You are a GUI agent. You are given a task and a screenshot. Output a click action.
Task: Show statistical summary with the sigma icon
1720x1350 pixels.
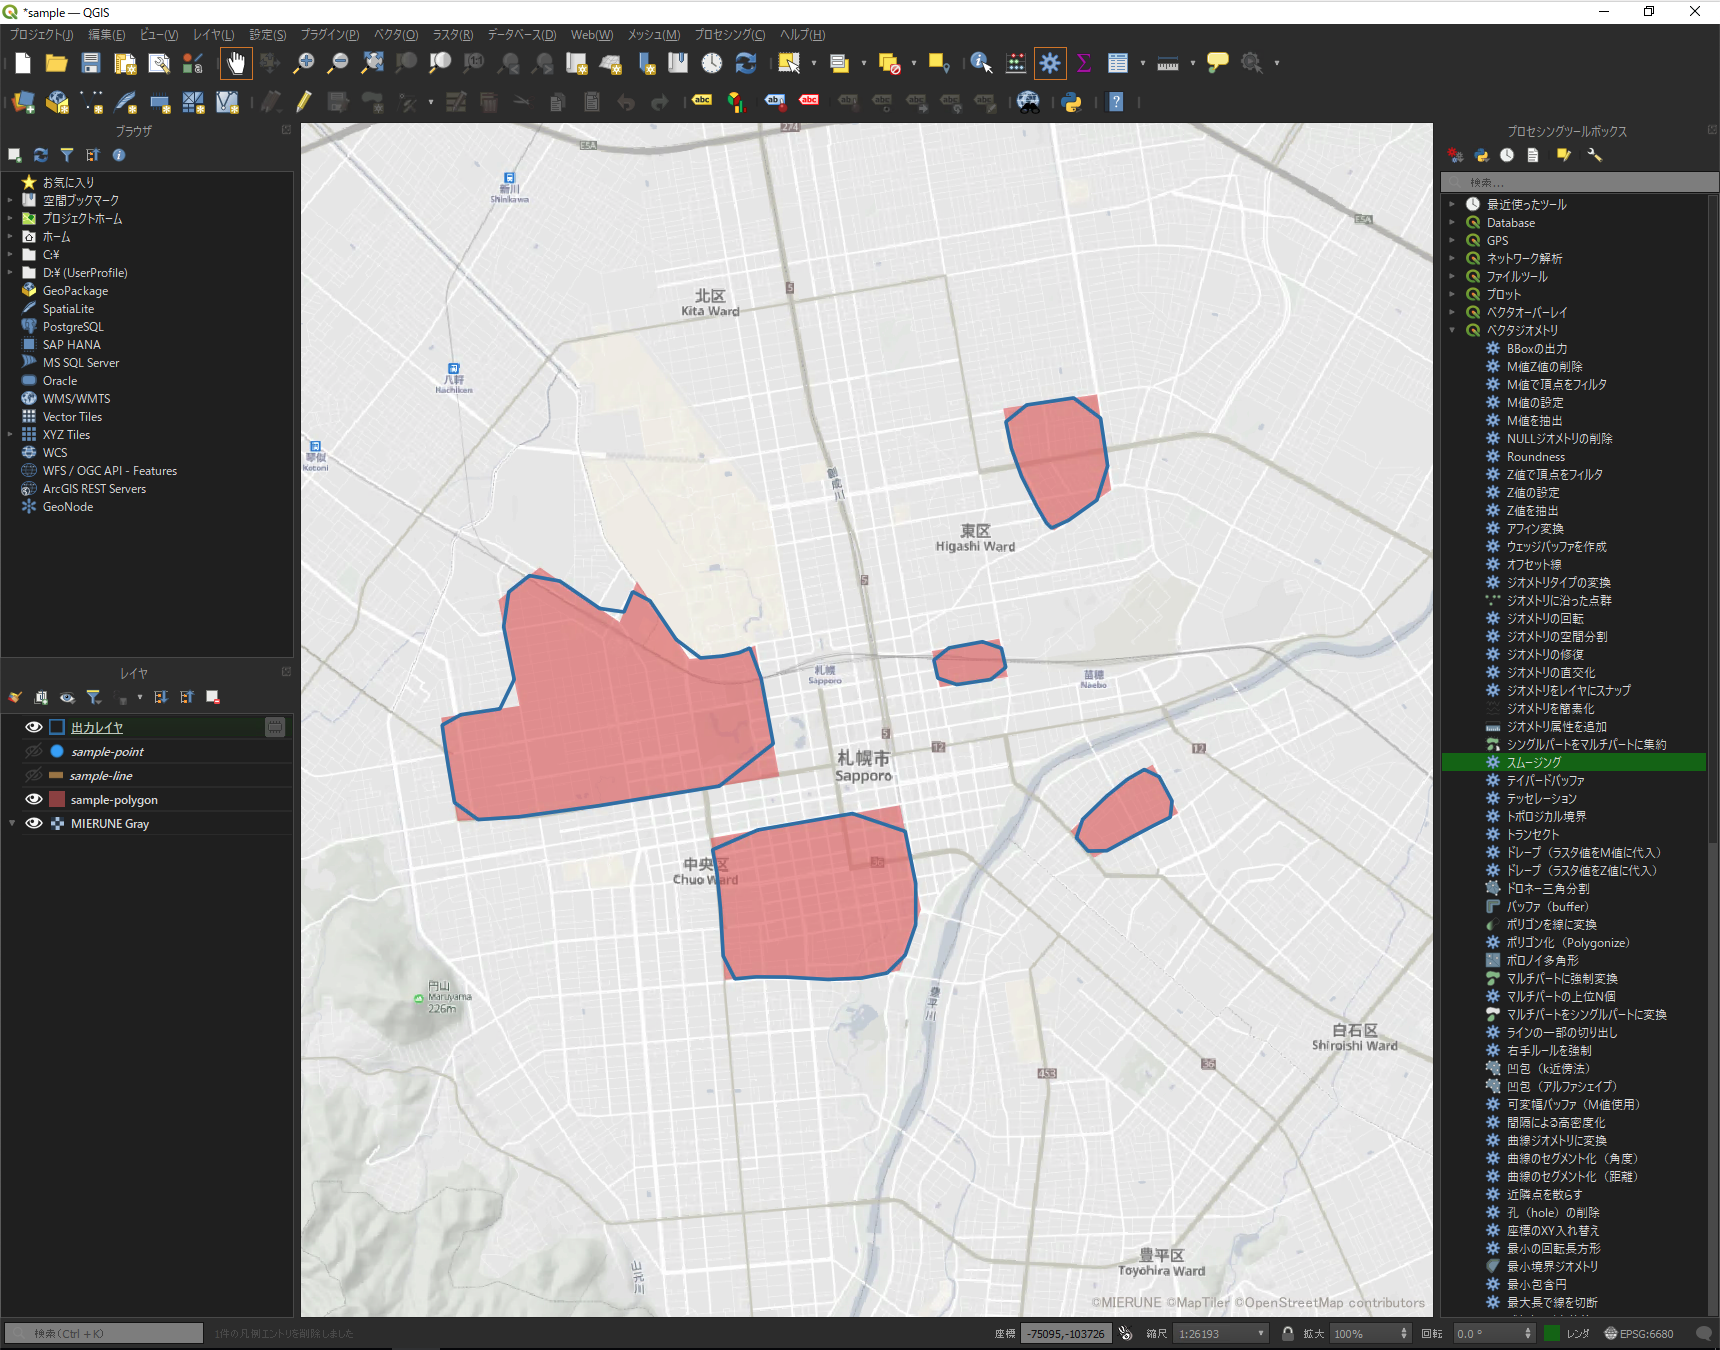1084,64
